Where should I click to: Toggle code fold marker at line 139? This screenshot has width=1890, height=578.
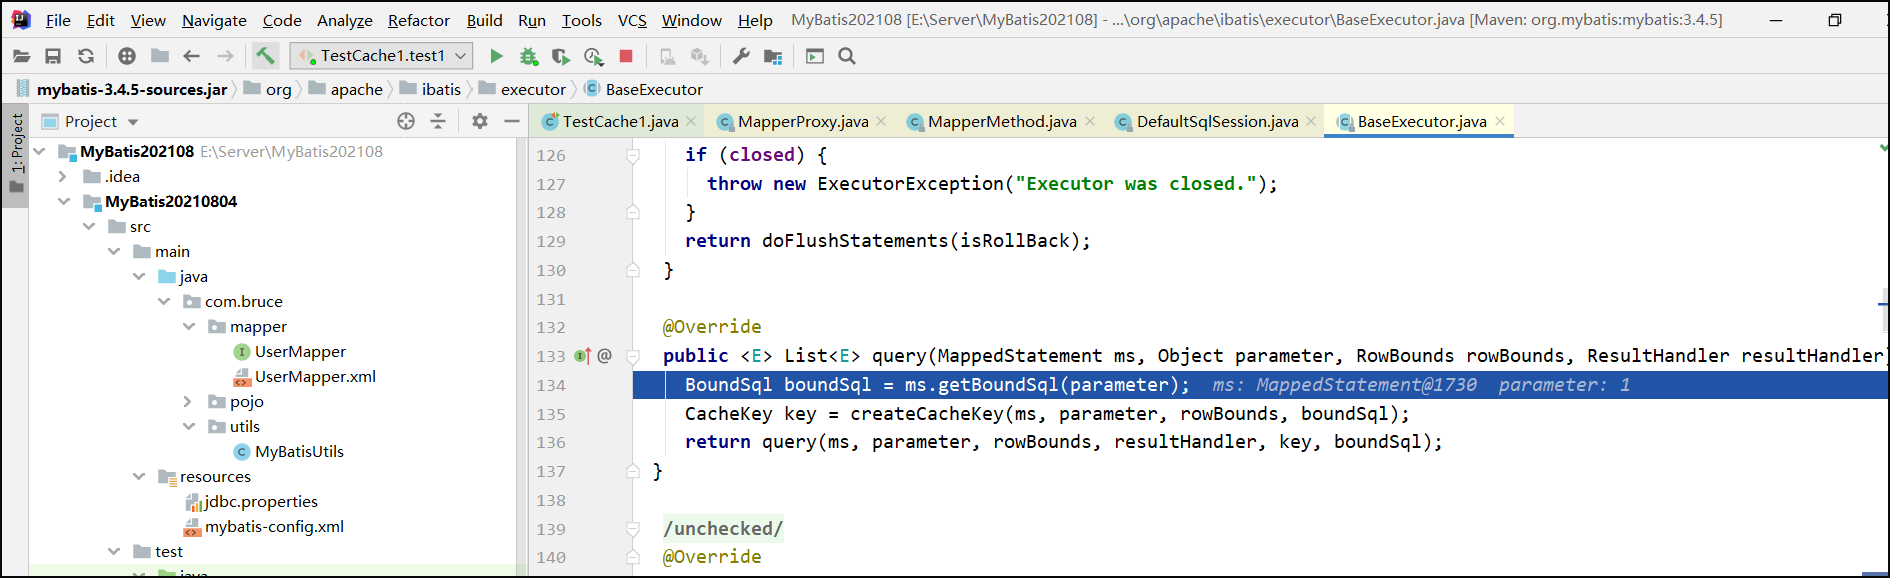click(633, 529)
